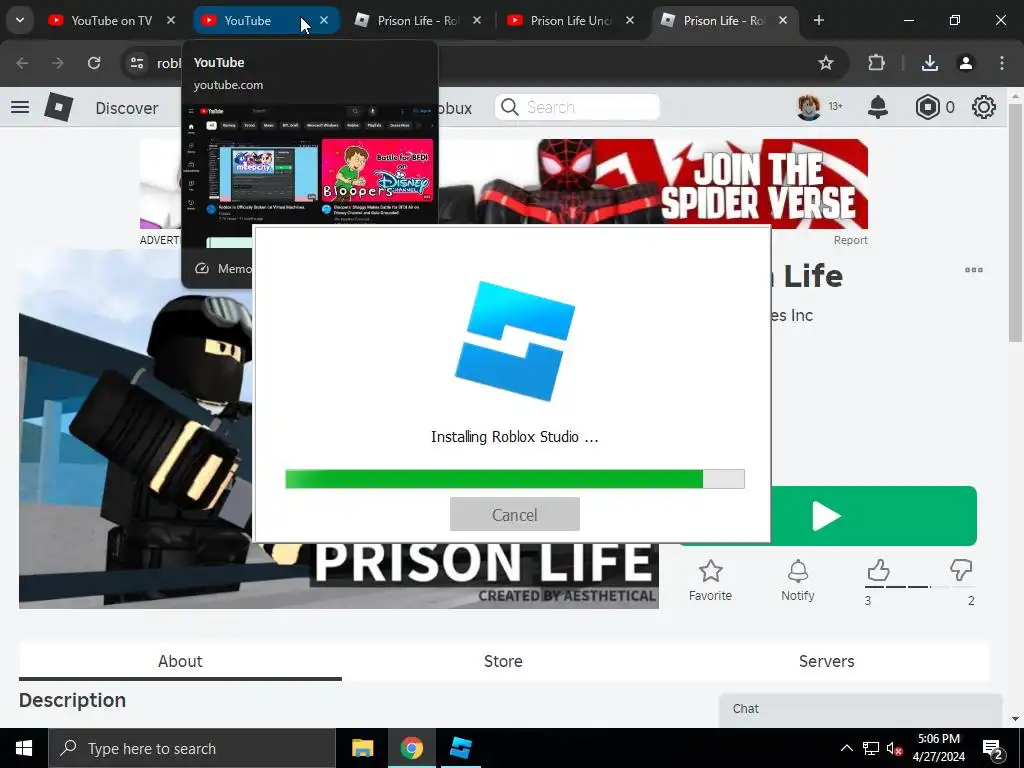Select the Store tab

click(503, 662)
